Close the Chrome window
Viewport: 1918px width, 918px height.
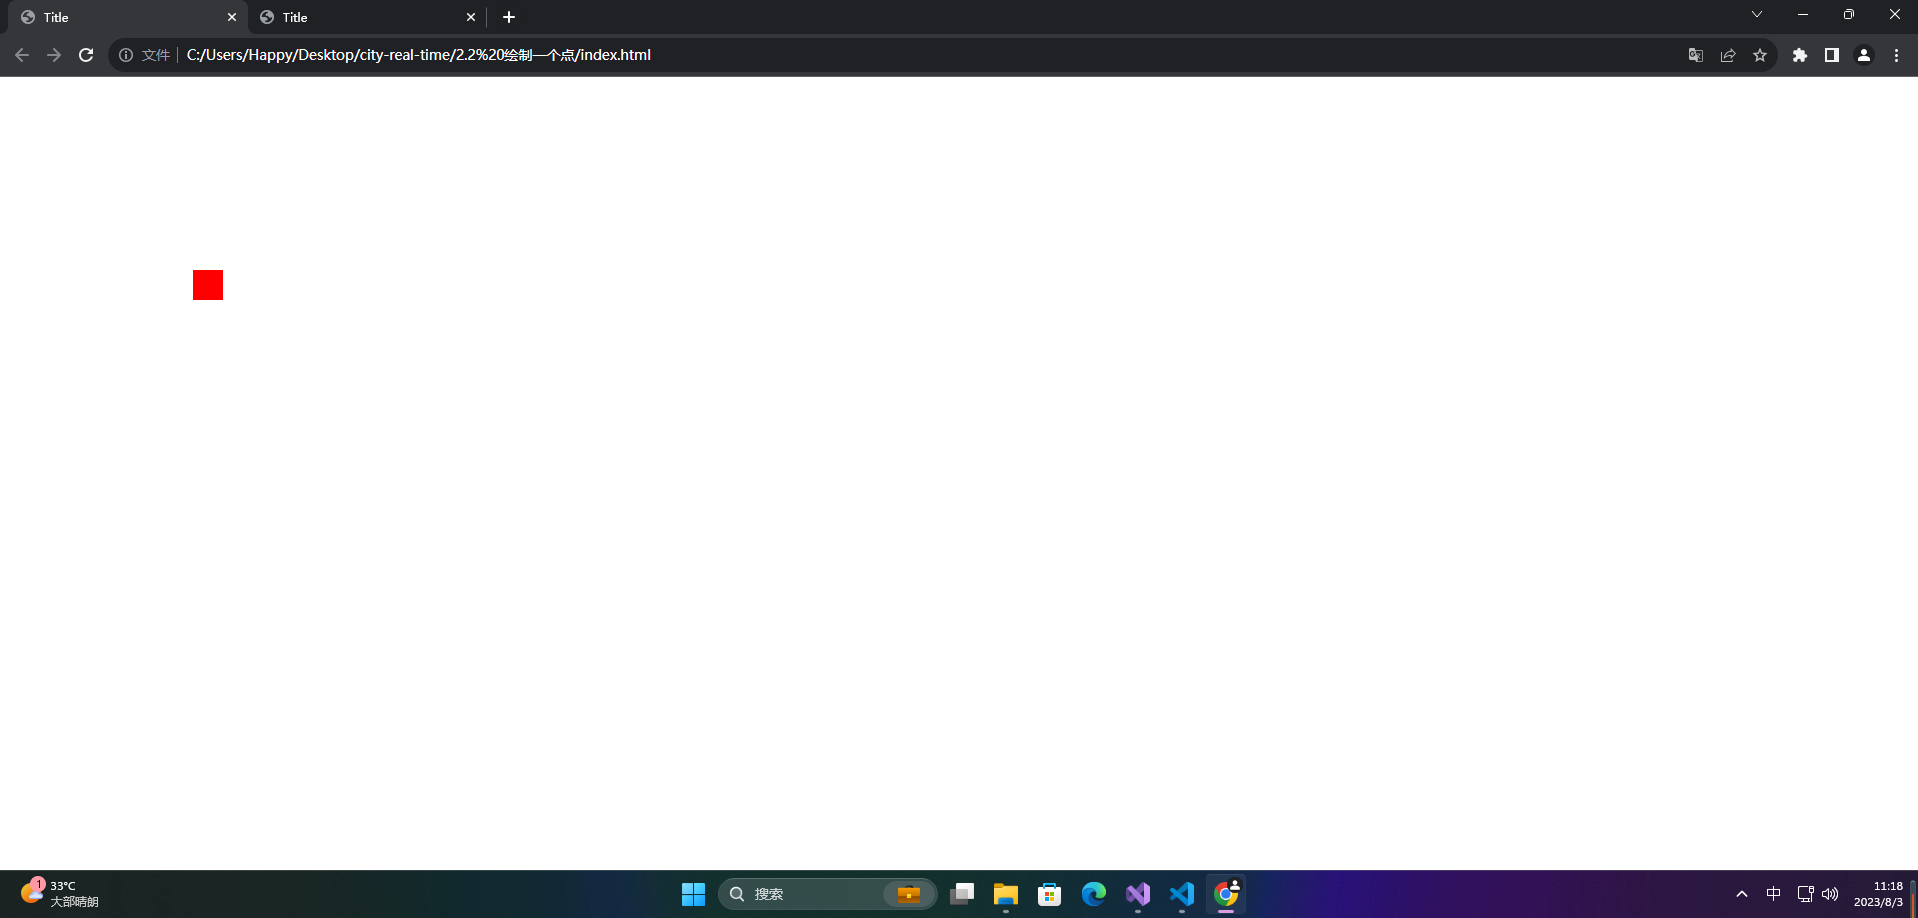[x=1895, y=14]
